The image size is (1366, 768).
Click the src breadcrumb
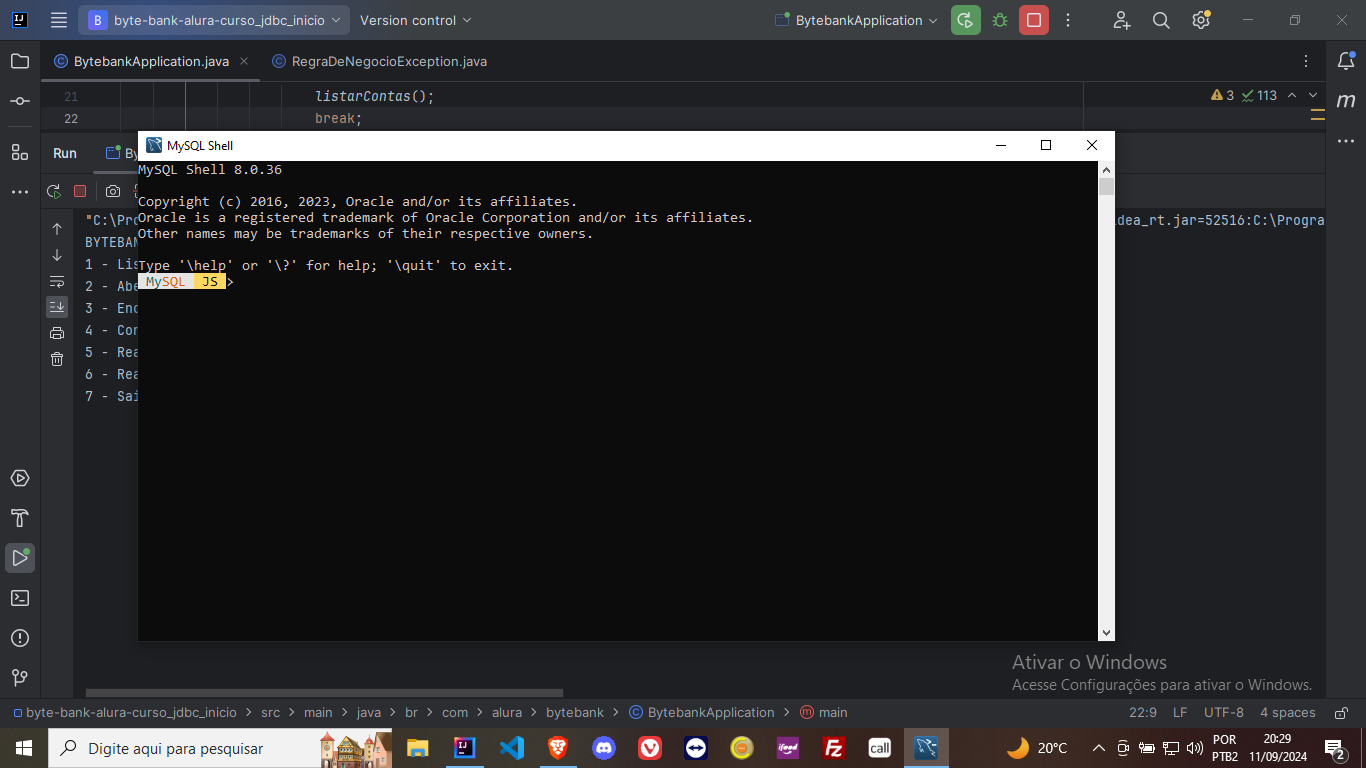point(271,713)
